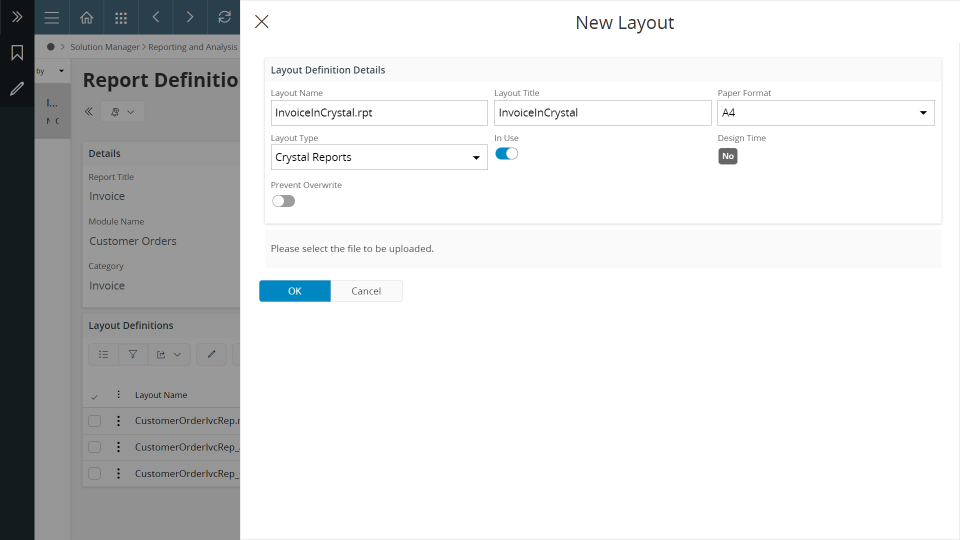Open row menu for third CustomerOrderIvcRep_ row

coord(119,473)
